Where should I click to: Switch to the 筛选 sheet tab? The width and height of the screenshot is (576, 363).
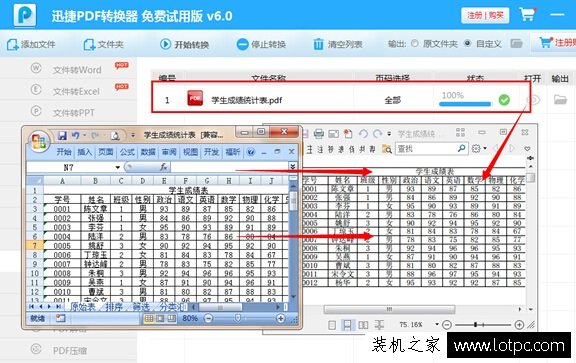coord(141,307)
